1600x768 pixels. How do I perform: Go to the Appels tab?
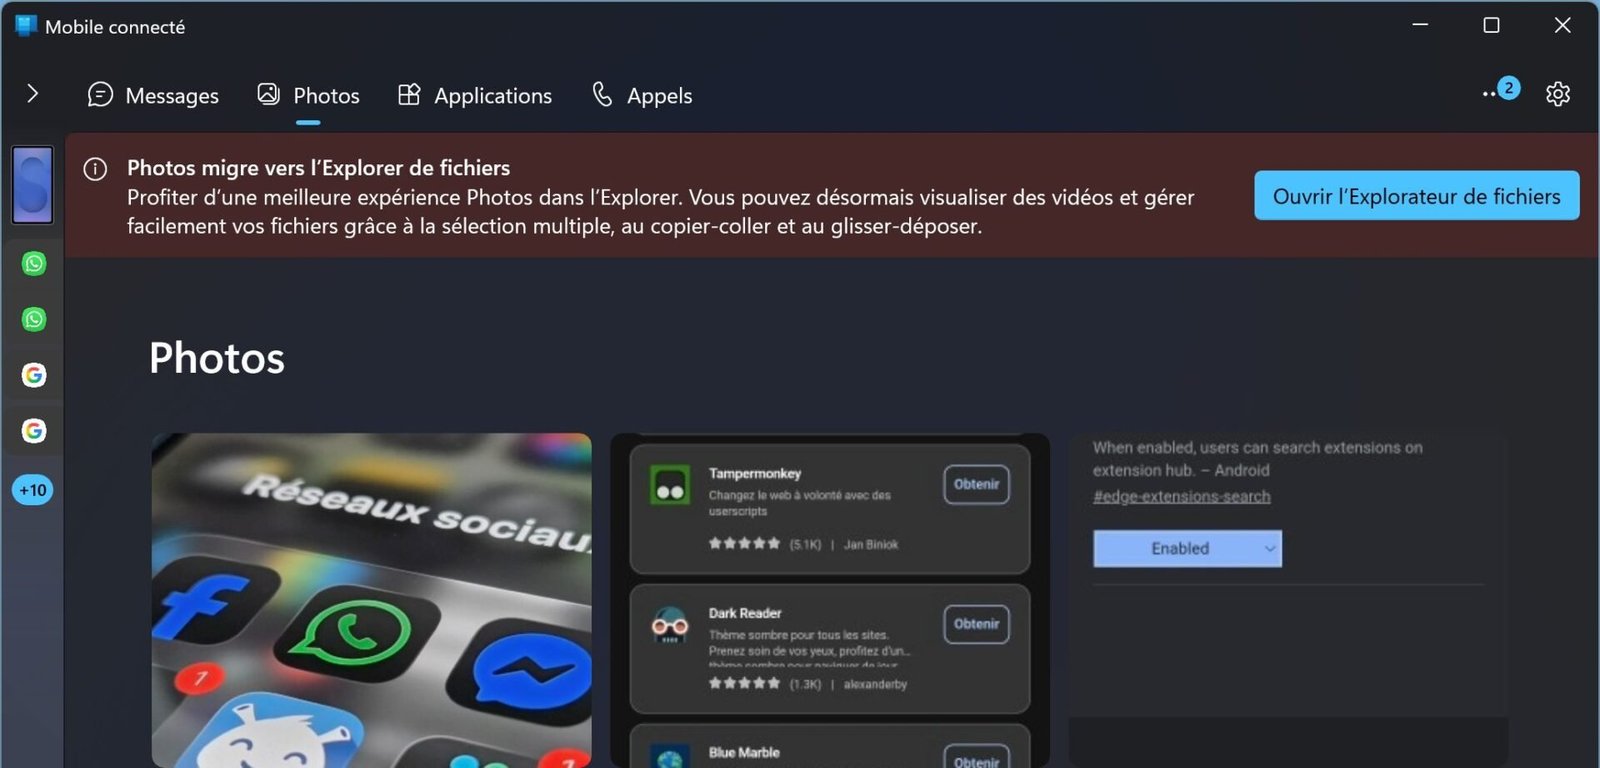[x=642, y=95]
